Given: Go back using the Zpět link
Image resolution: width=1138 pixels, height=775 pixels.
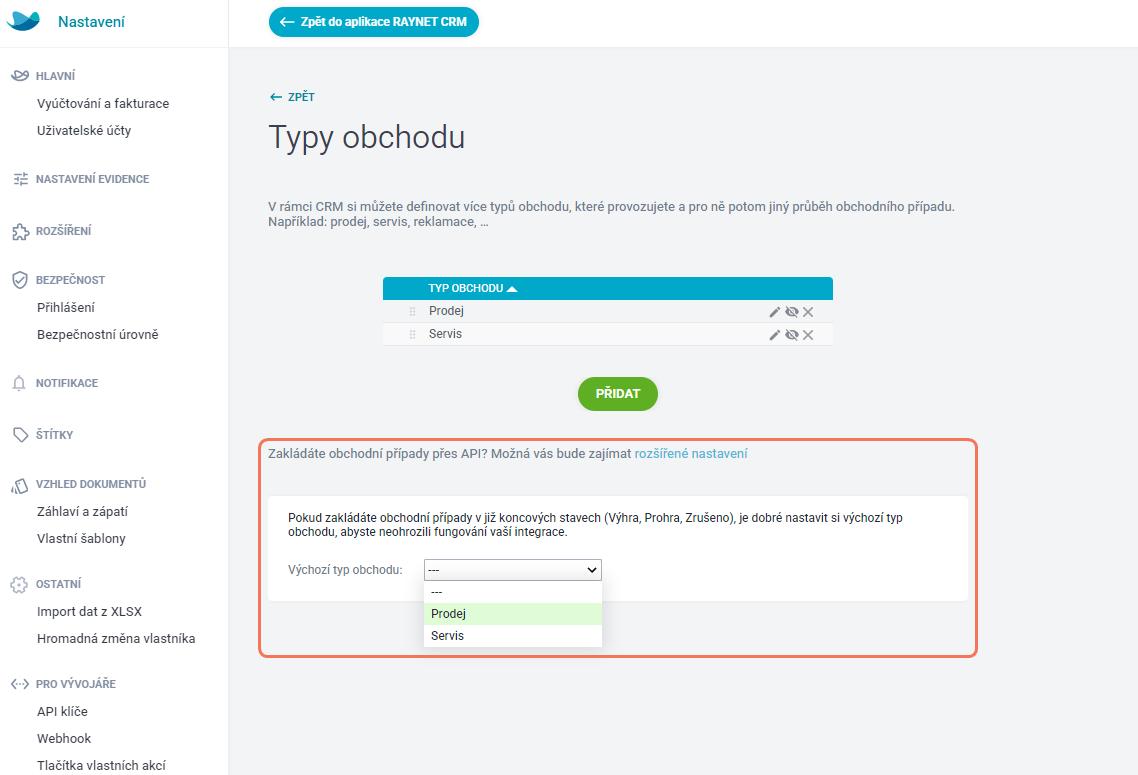Looking at the screenshot, I should click(292, 97).
